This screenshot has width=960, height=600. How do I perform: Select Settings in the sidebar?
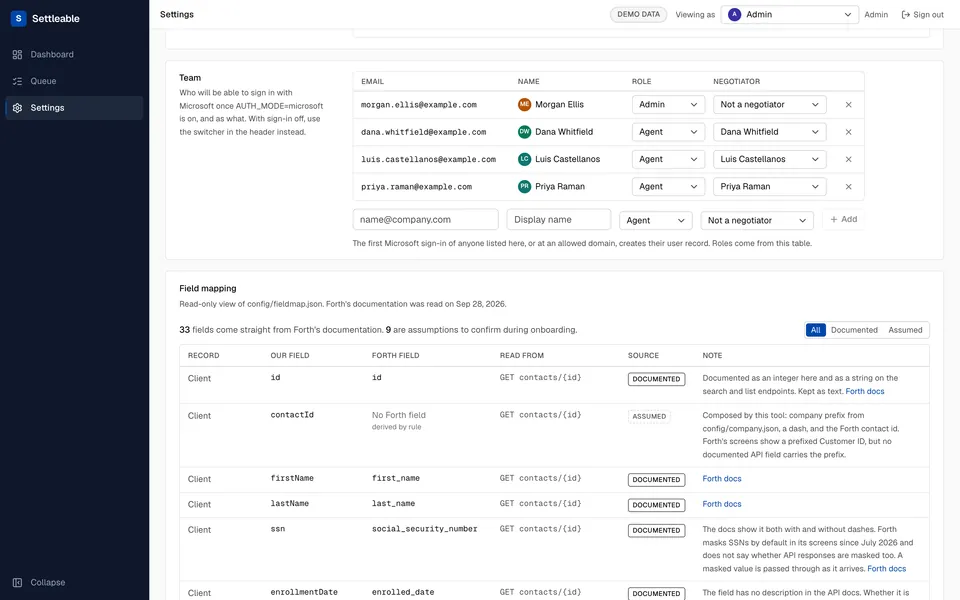click(x=74, y=108)
